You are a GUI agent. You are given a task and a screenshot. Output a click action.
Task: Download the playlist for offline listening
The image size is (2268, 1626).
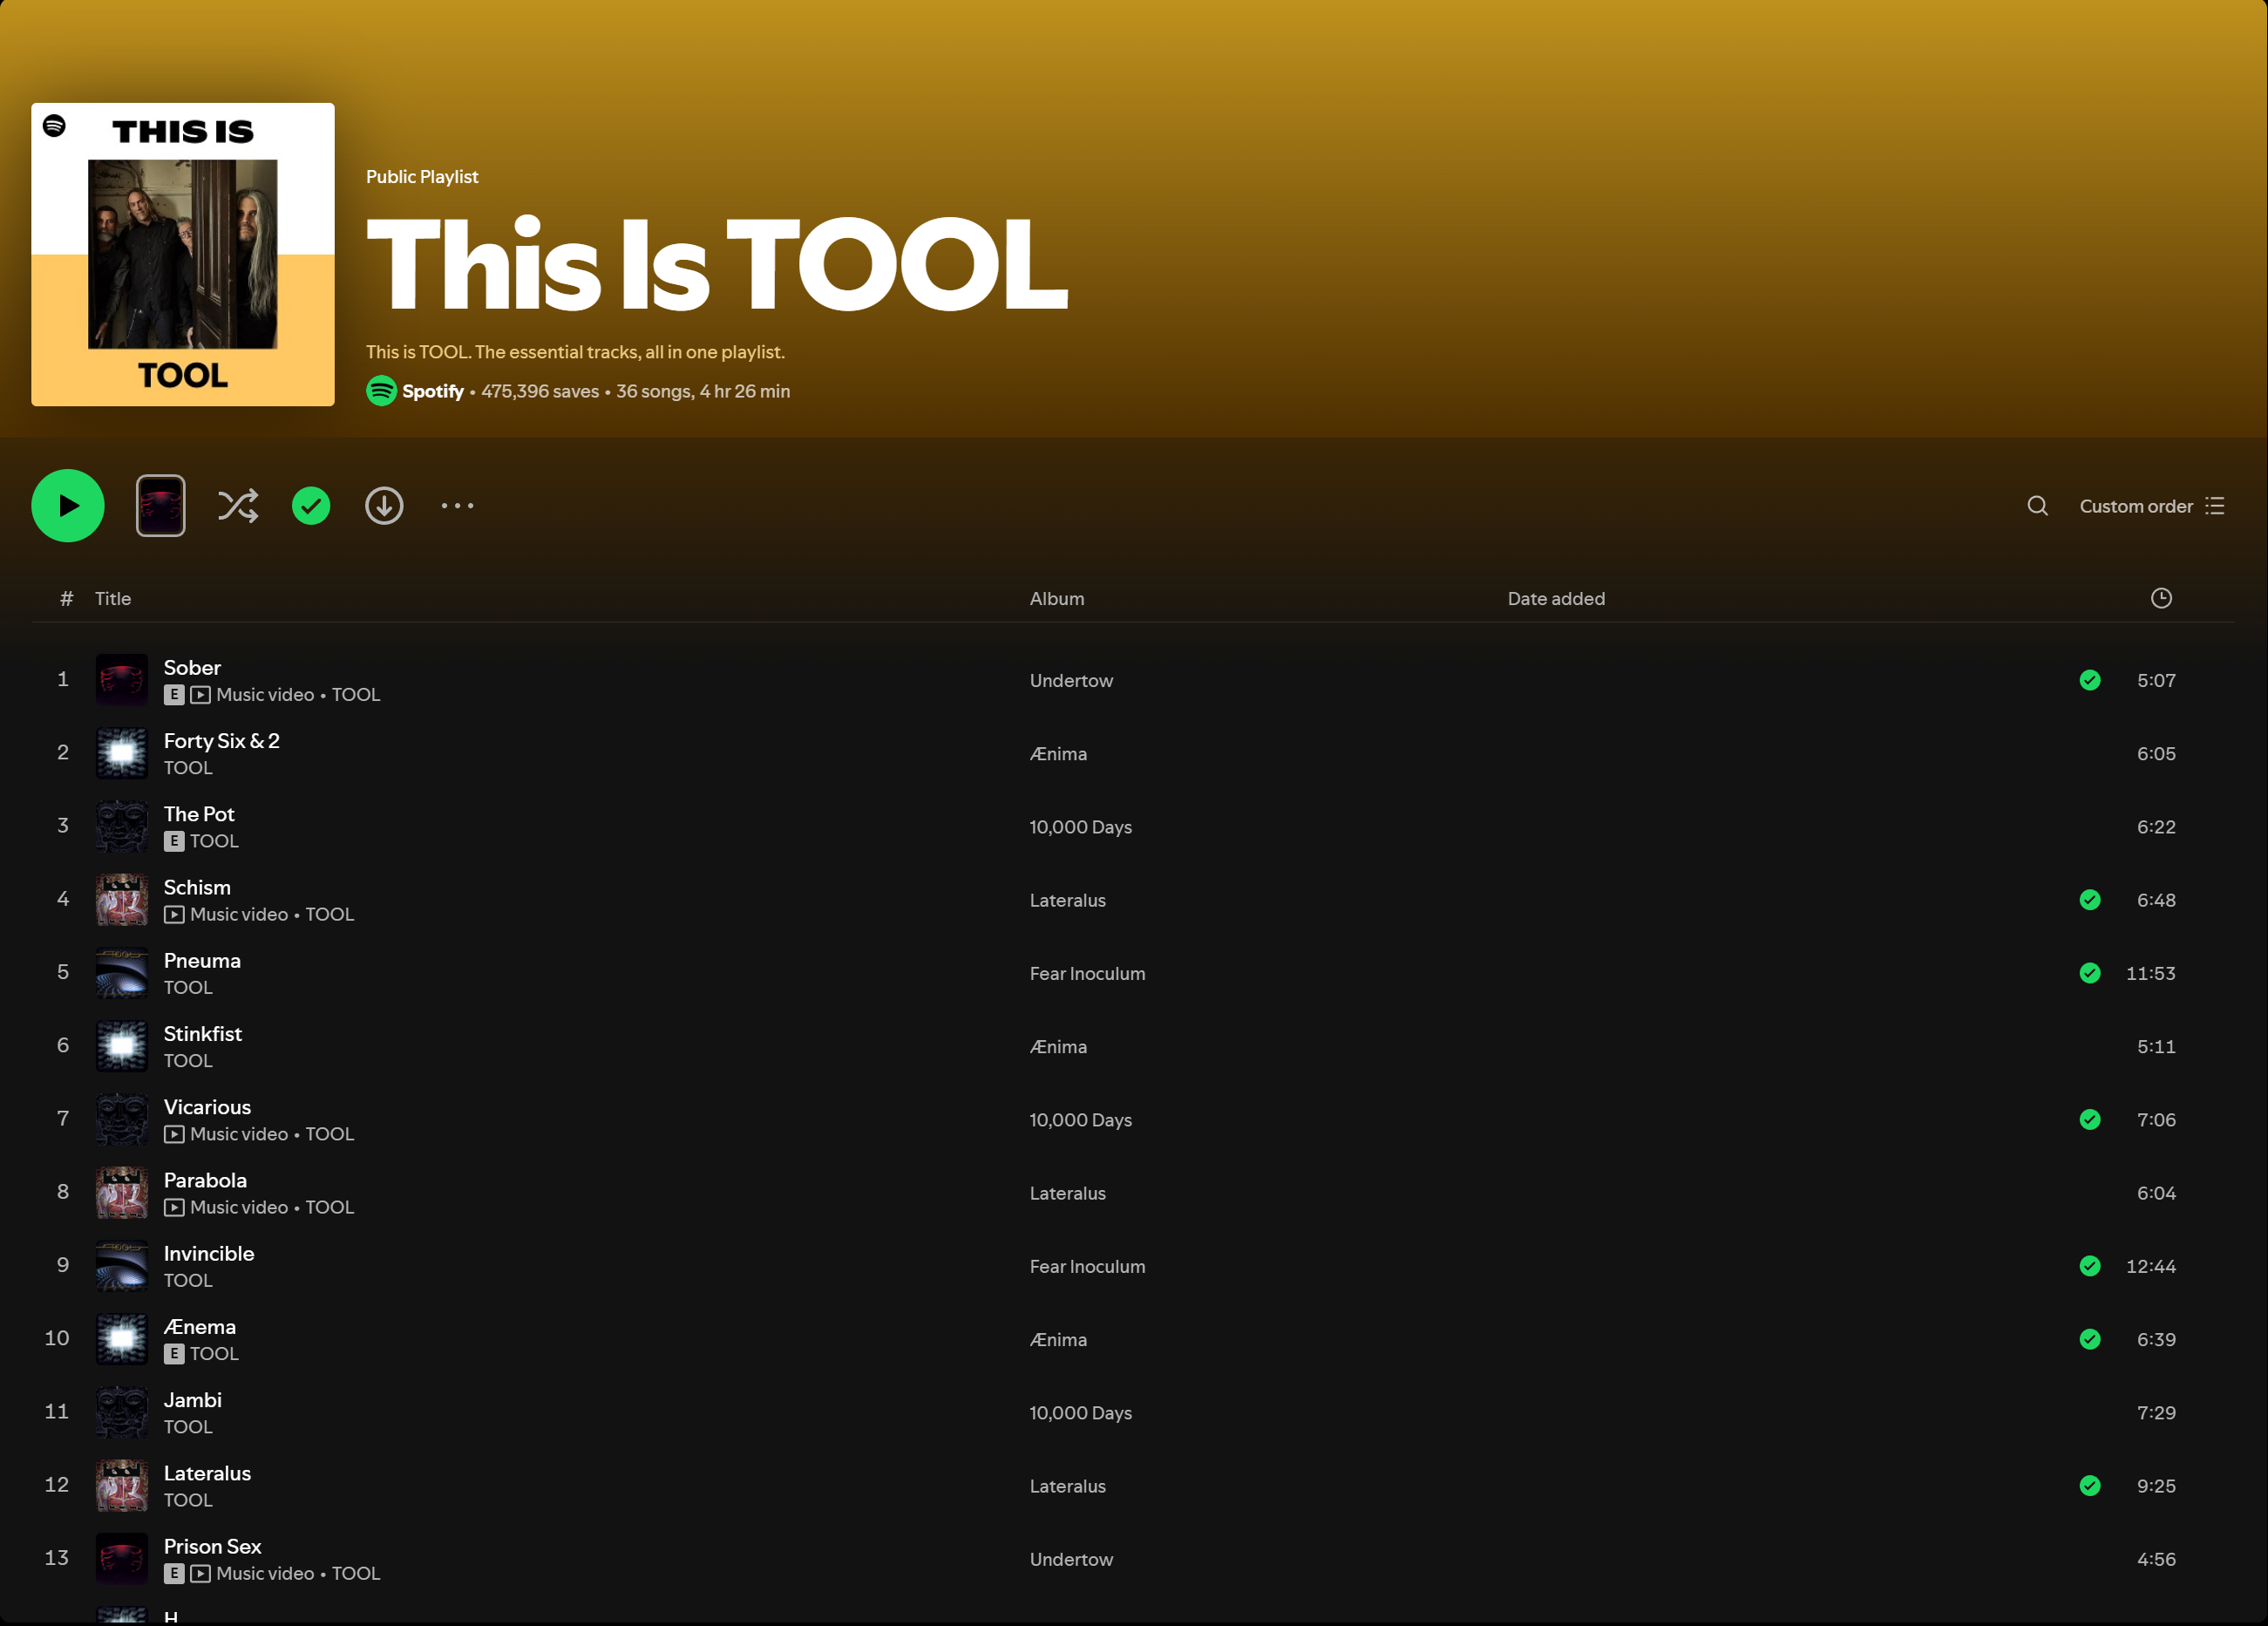point(384,506)
